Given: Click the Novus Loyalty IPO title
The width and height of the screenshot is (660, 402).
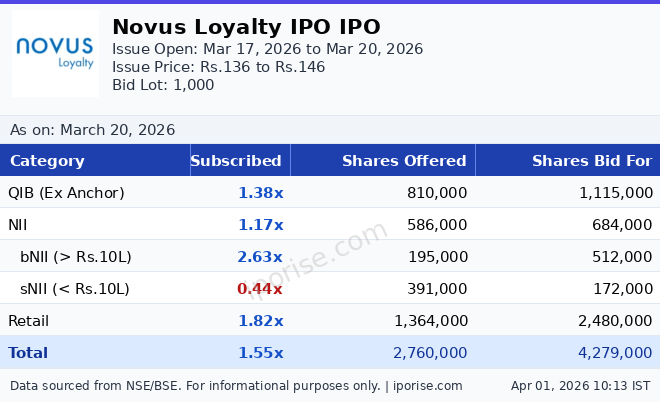Looking at the screenshot, I should tap(246, 27).
